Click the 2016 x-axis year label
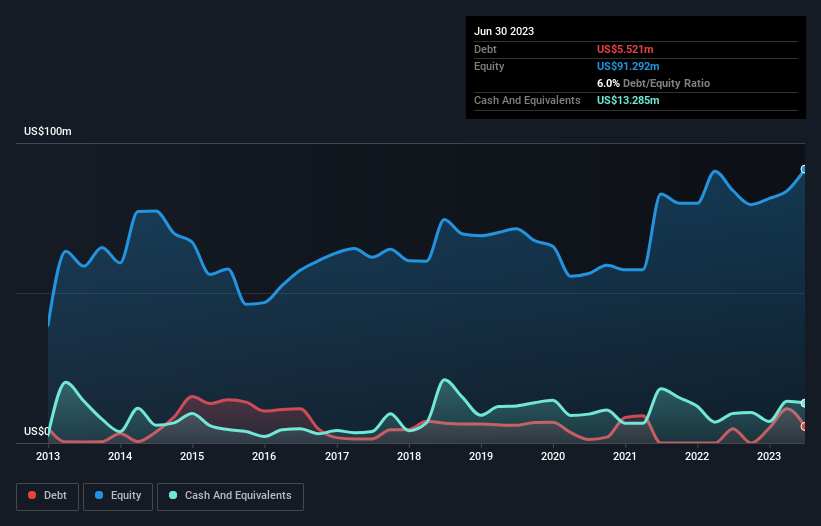The width and height of the screenshot is (821, 526). tap(264, 457)
